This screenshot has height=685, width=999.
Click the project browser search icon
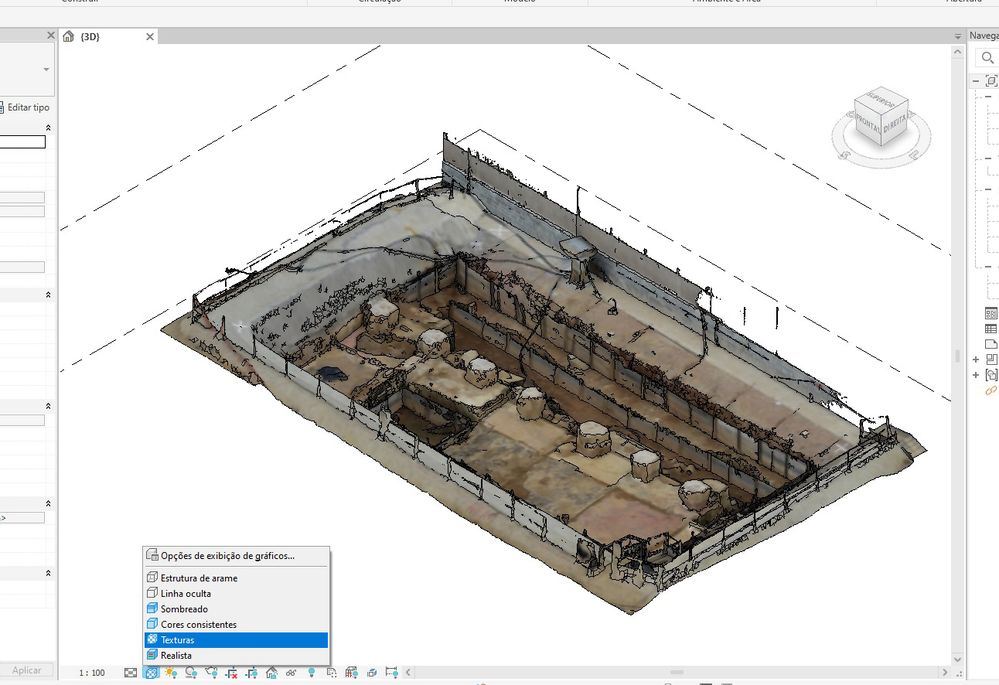[x=985, y=58]
